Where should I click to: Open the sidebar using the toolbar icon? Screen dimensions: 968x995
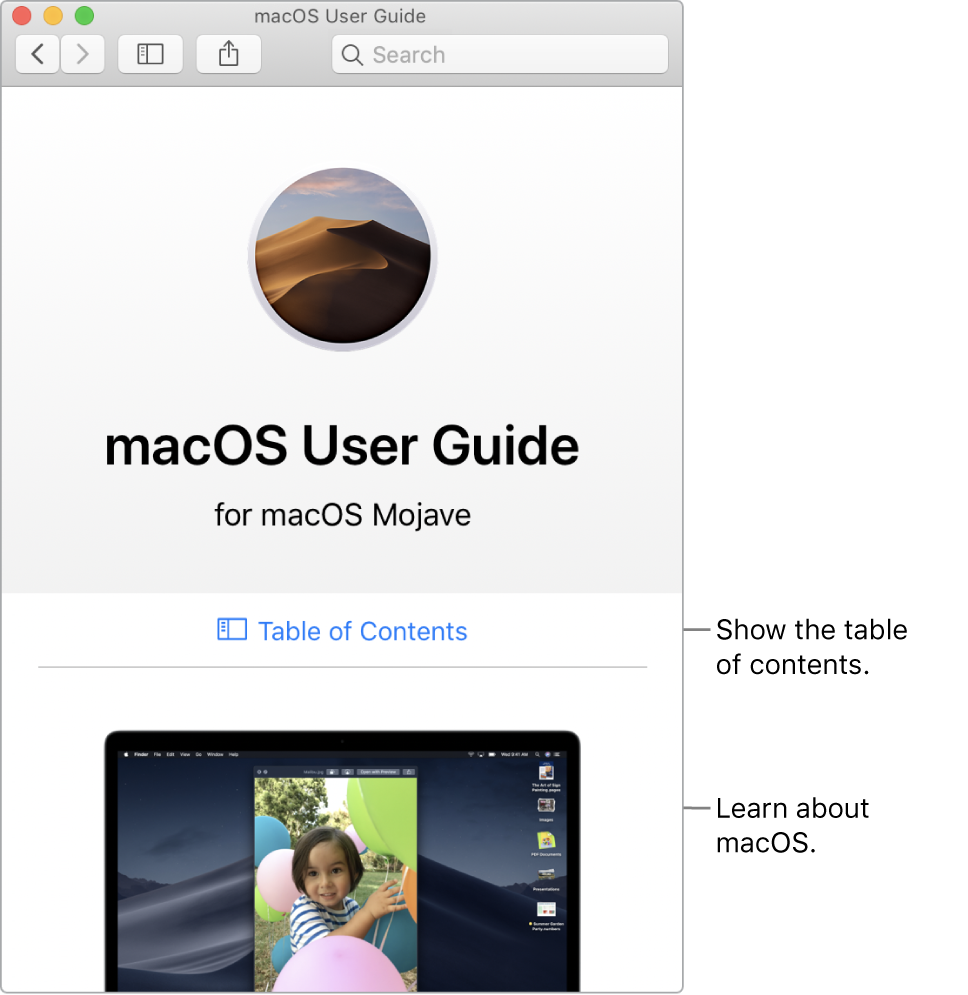click(x=150, y=54)
